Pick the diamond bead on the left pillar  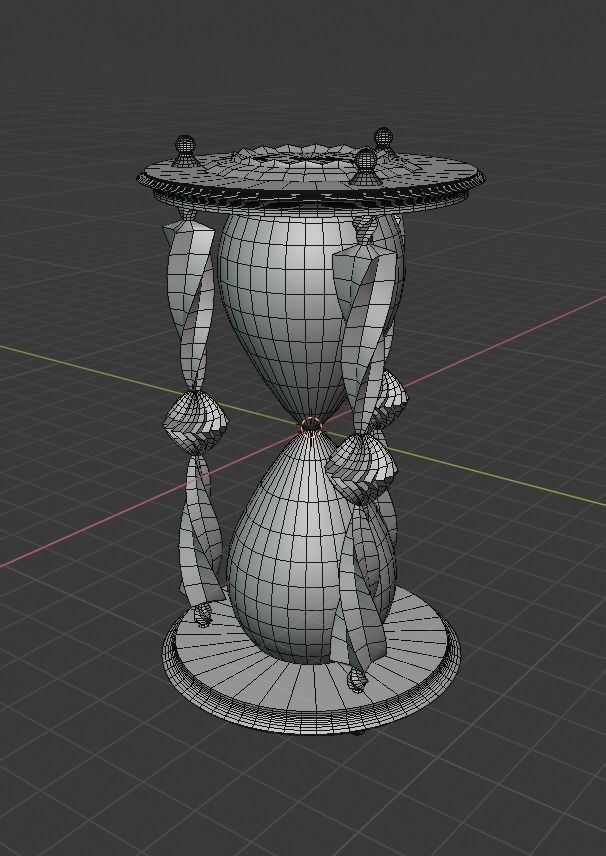pos(195,423)
